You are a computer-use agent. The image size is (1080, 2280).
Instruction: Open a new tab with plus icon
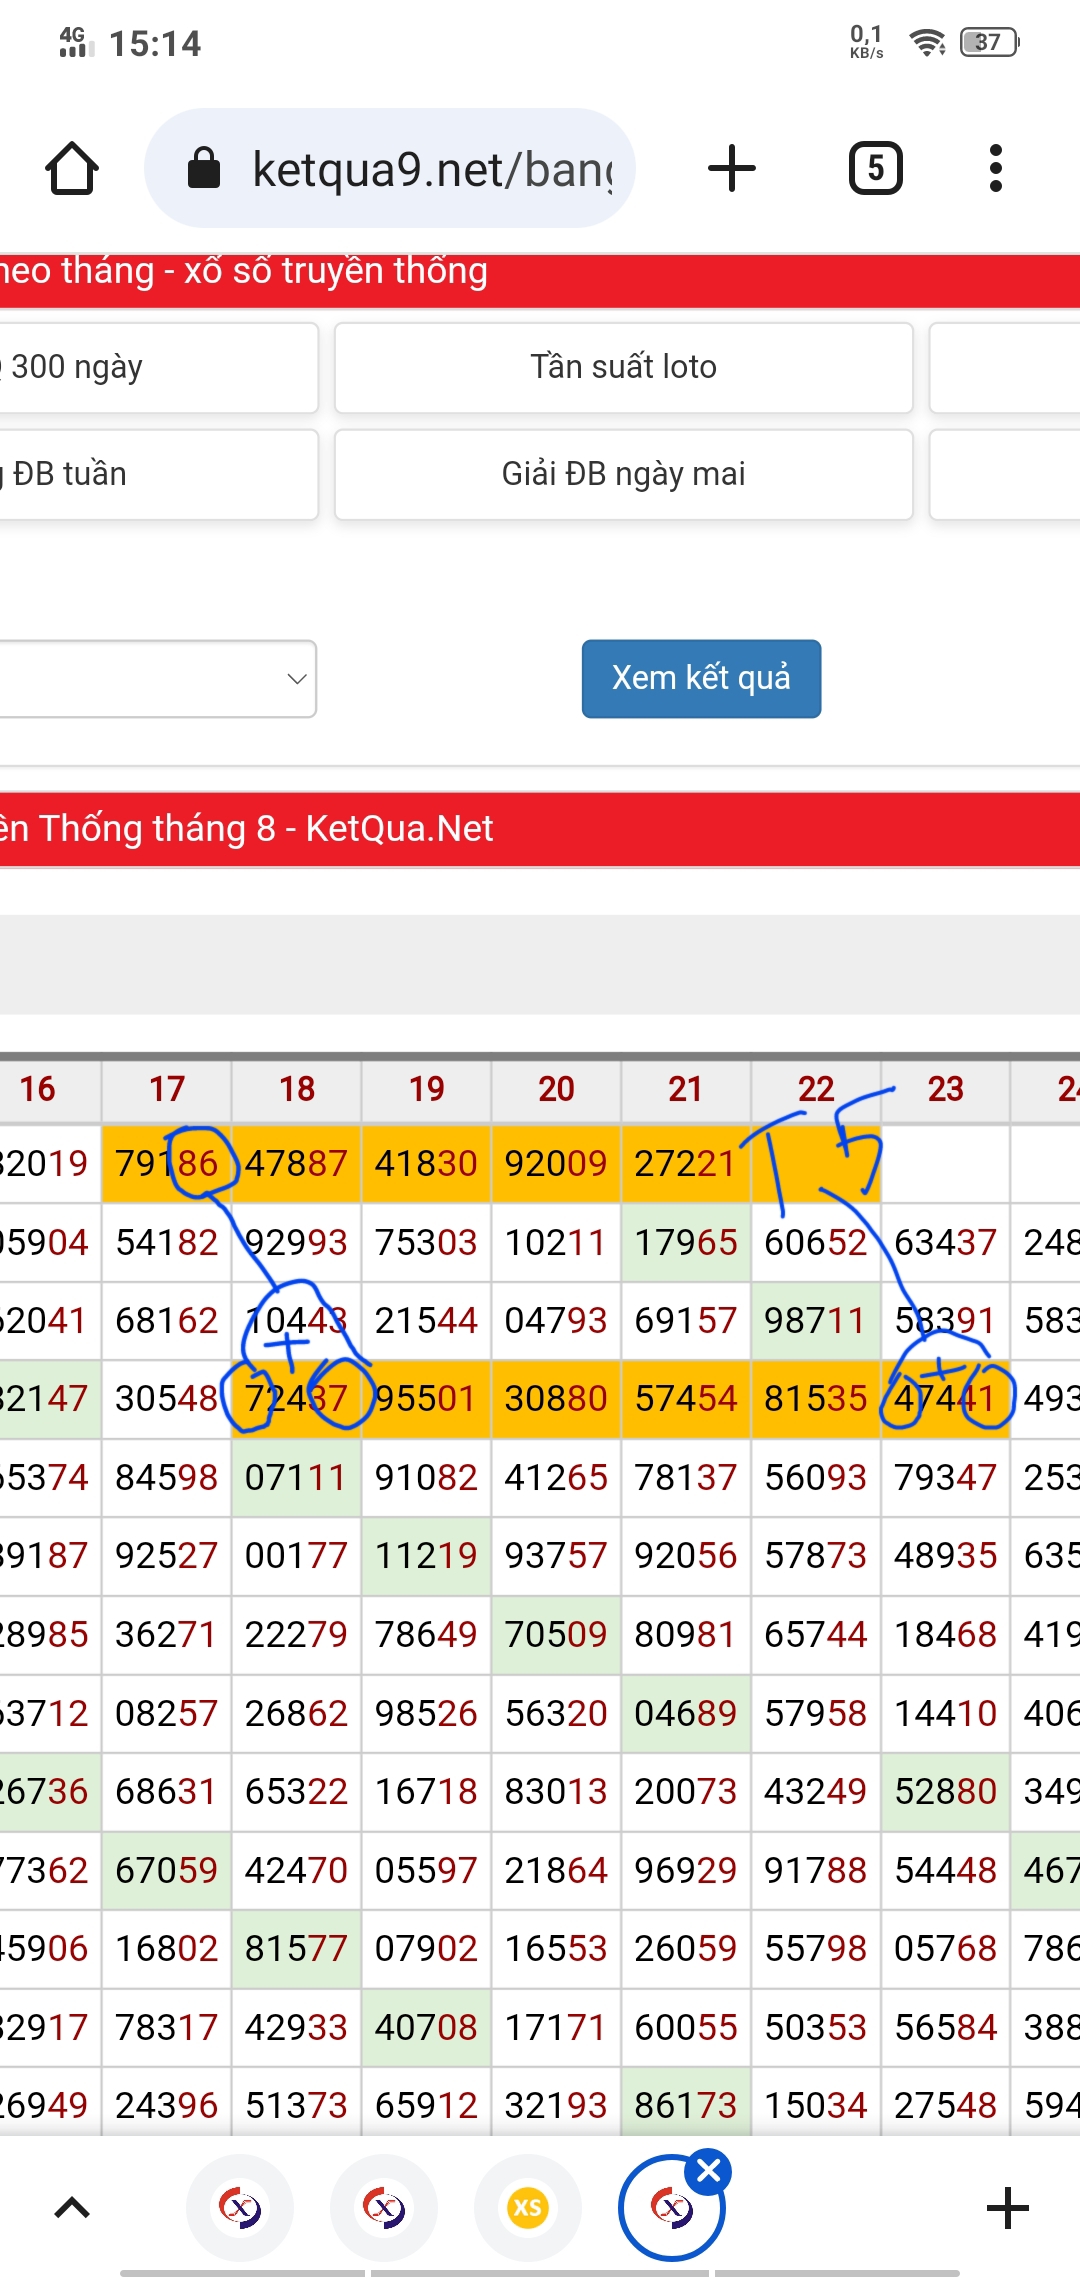pyautogui.click(x=731, y=168)
